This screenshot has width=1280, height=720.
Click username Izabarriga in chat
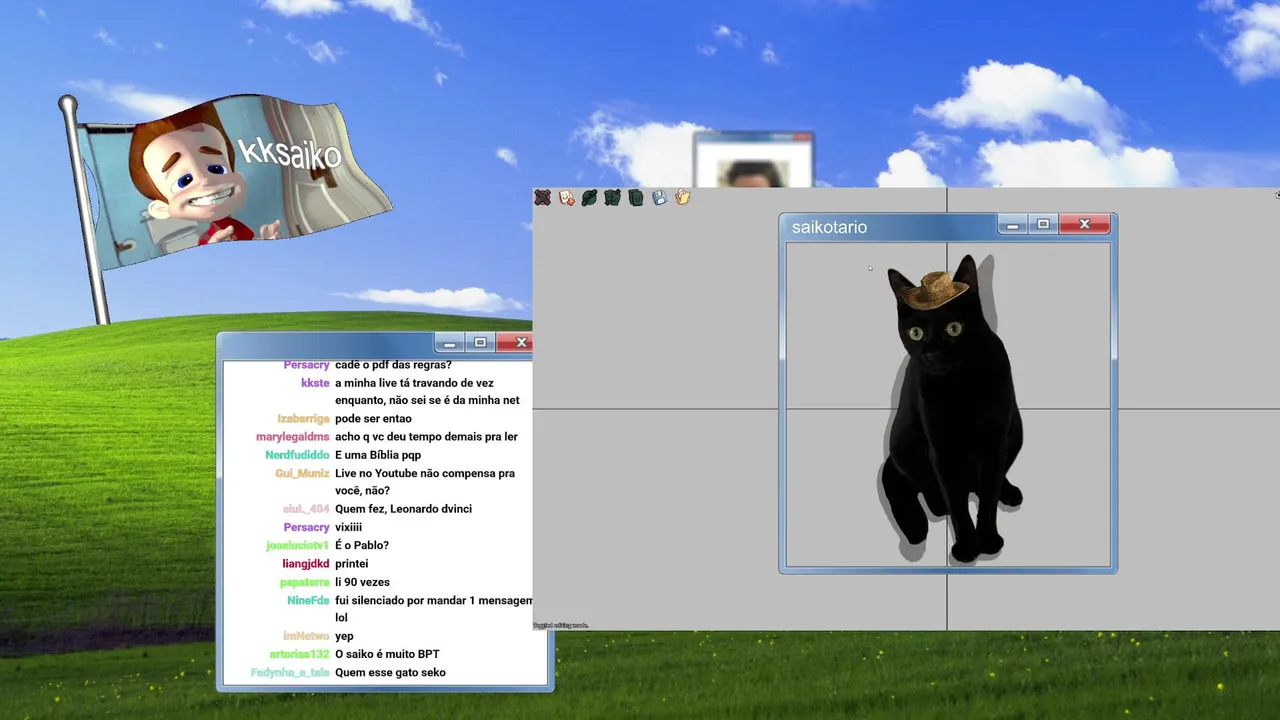pos(303,419)
